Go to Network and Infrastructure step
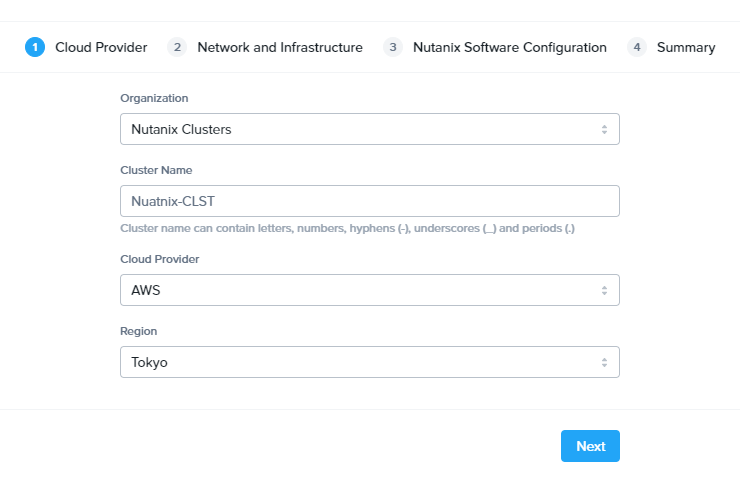Viewport: 740px width, 477px height. tap(280, 47)
